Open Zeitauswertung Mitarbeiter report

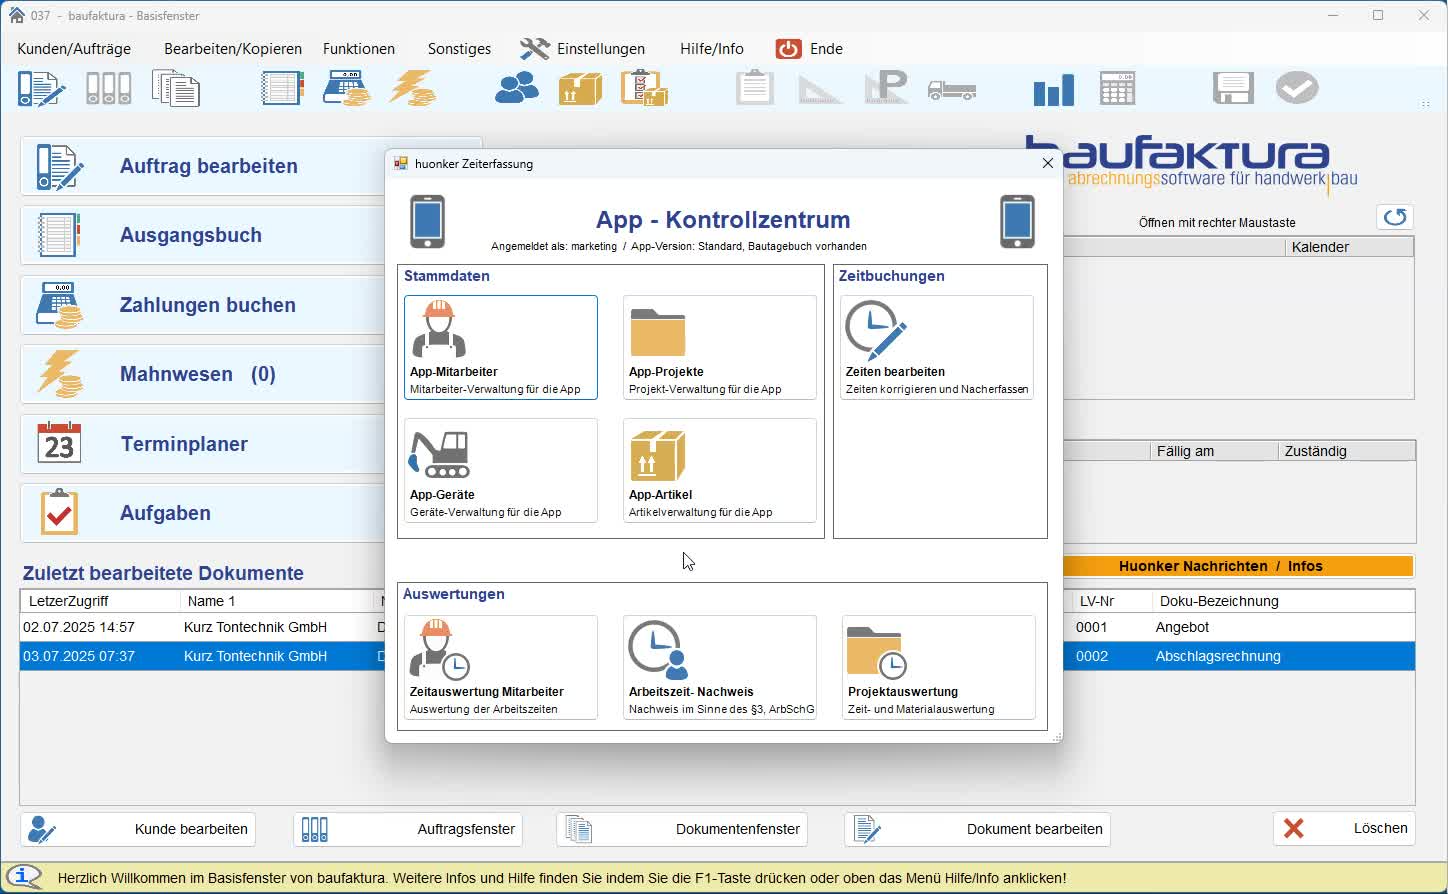(x=500, y=667)
